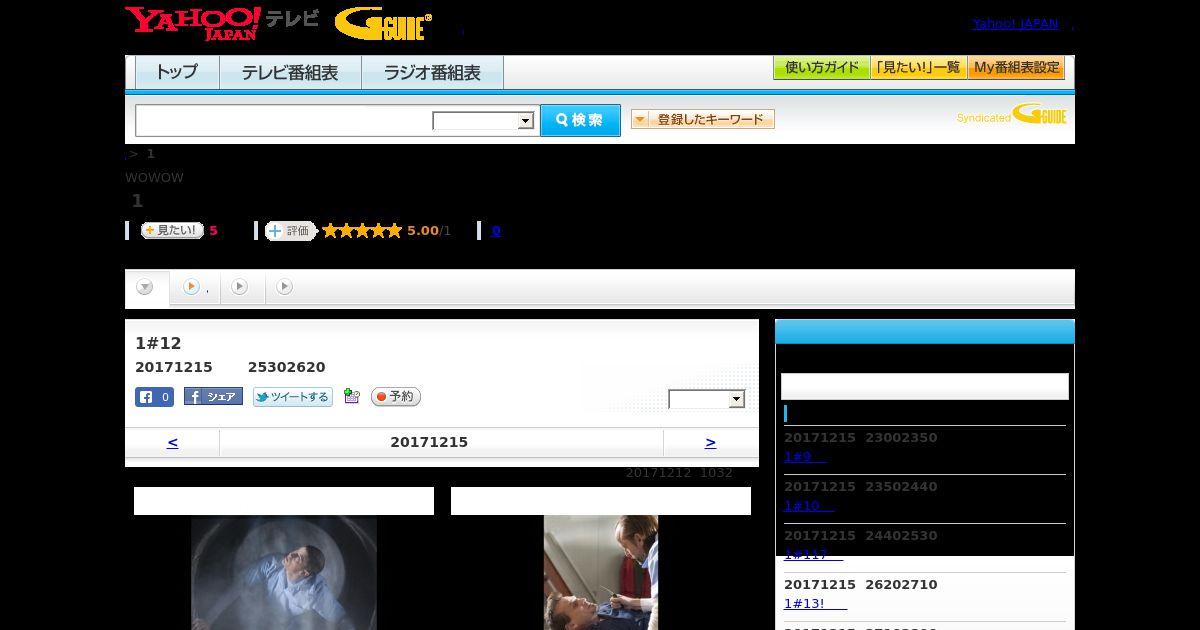
Task: Open the ラジオ番組表 tab
Action: point(432,73)
